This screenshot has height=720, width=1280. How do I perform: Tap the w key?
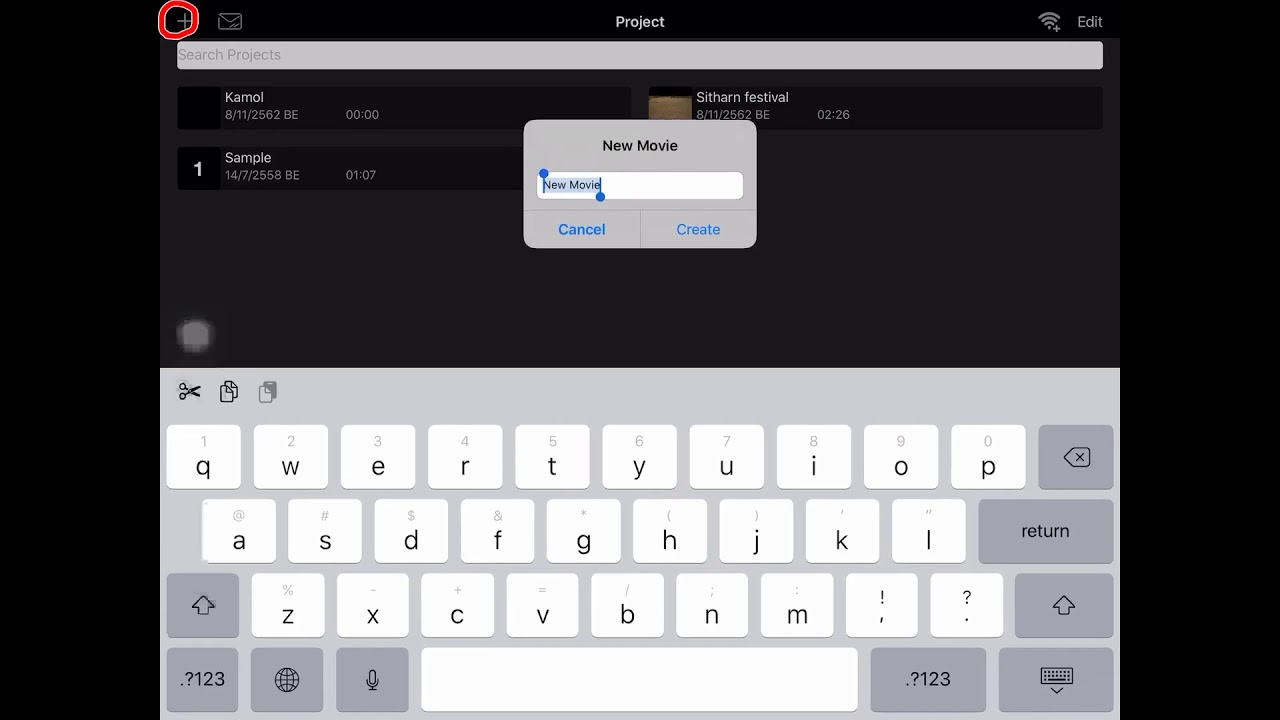[291, 457]
